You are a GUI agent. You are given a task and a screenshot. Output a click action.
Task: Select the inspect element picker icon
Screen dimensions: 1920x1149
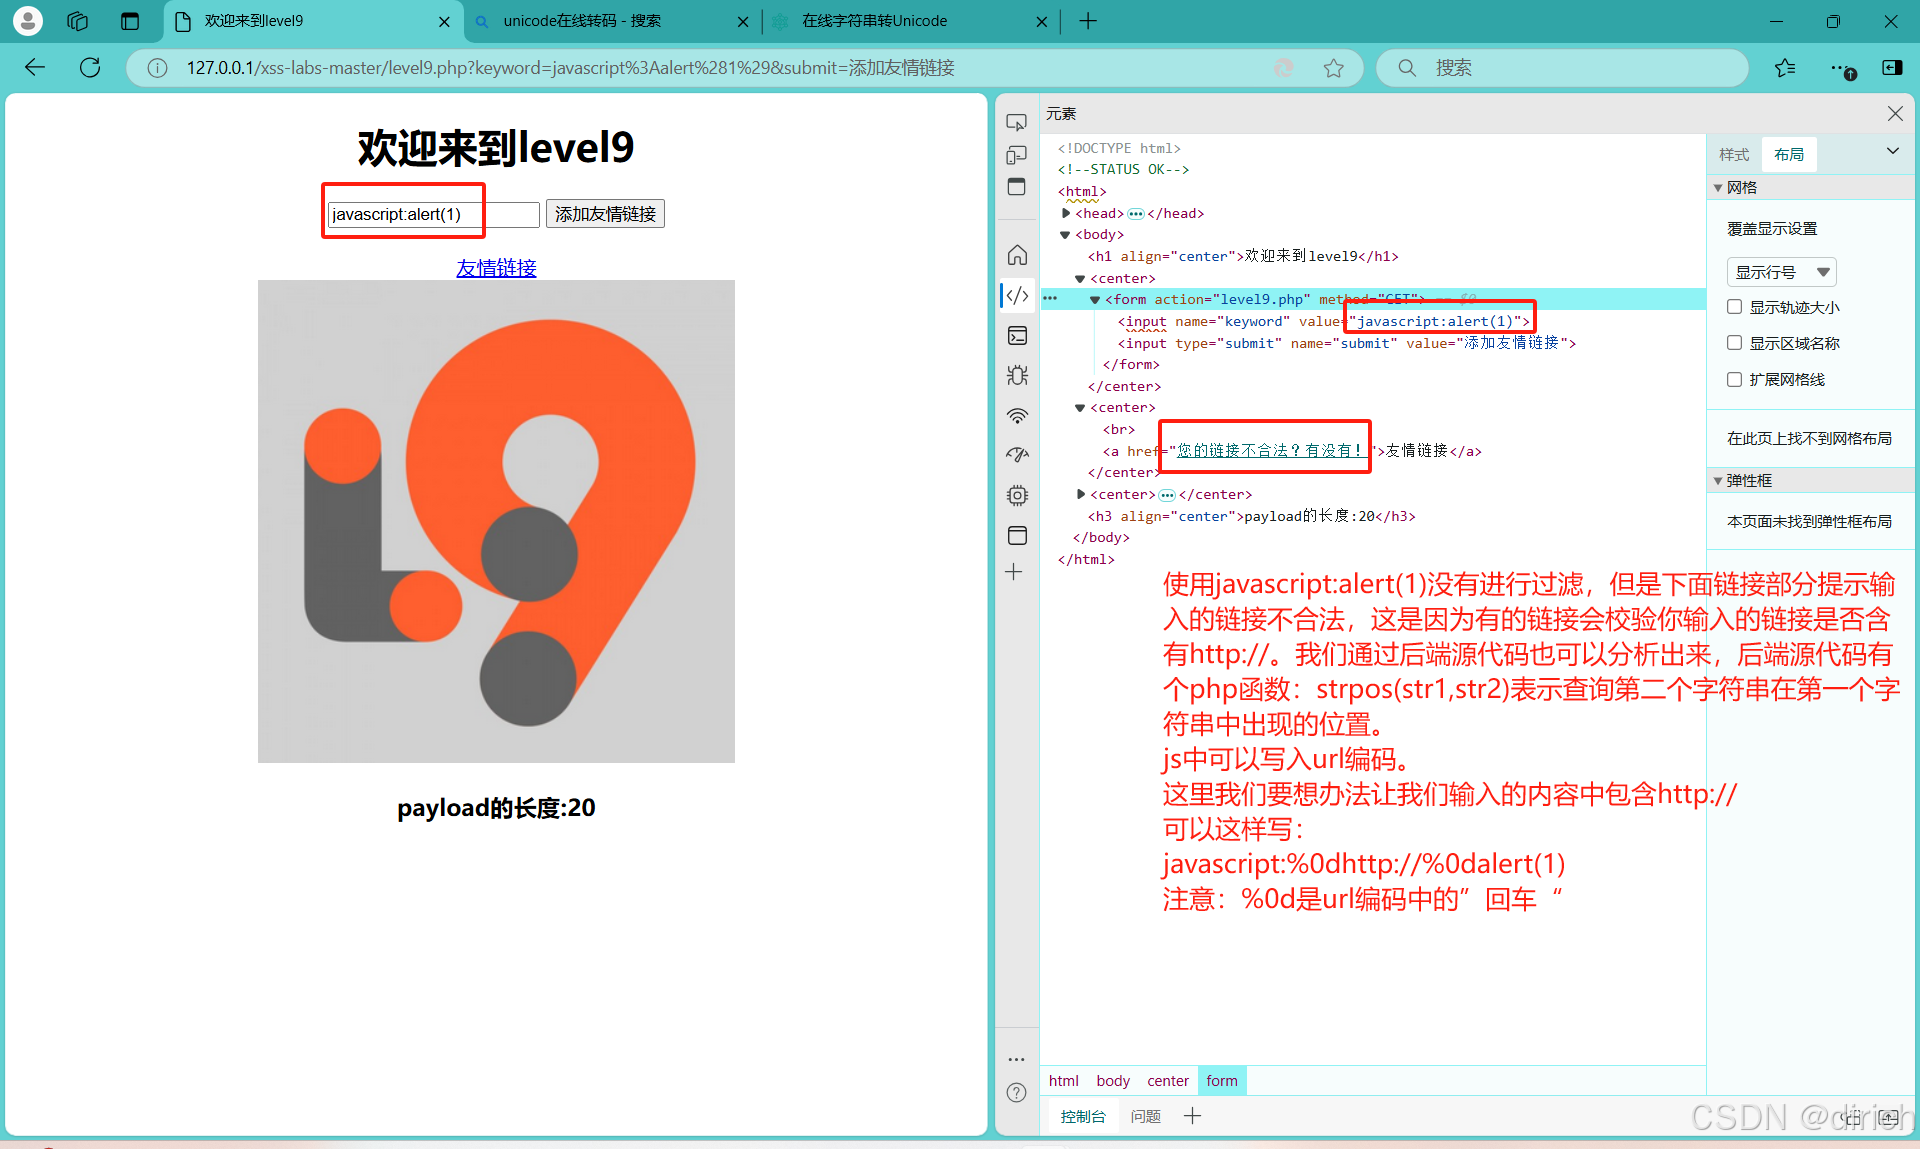click(x=1016, y=123)
